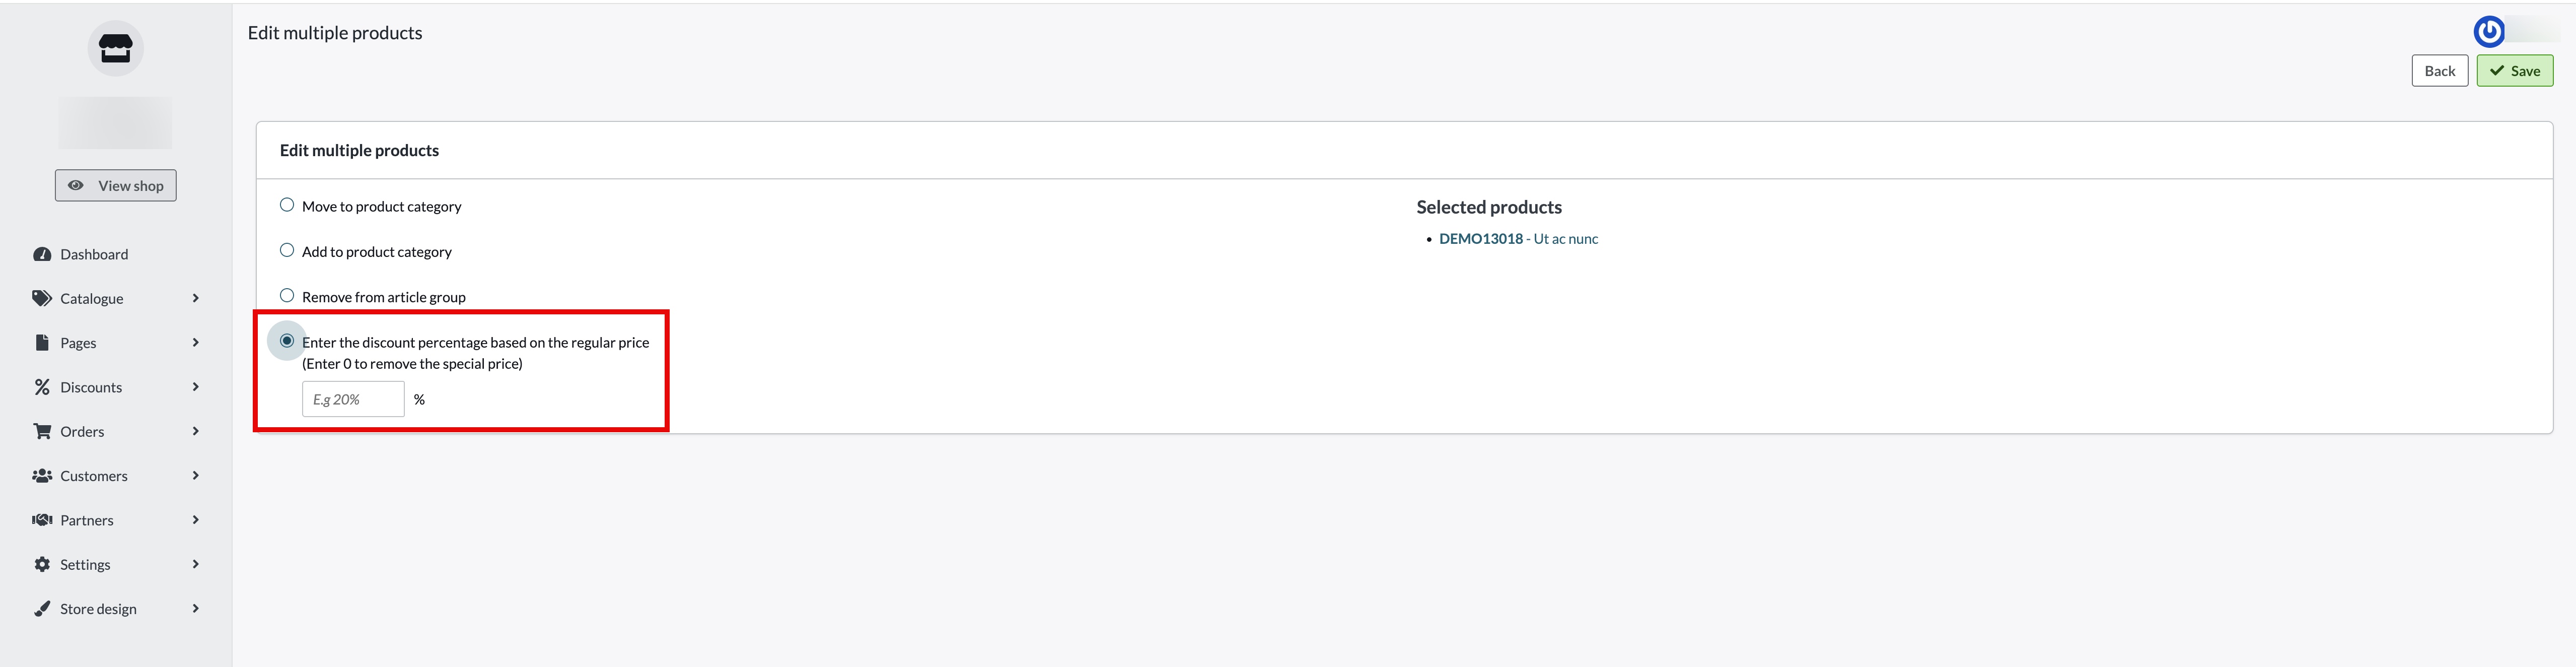Image resolution: width=2576 pixels, height=667 pixels.
Task: Click the Settings gear icon
Action: pyautogui.click(x=42, y=565)
